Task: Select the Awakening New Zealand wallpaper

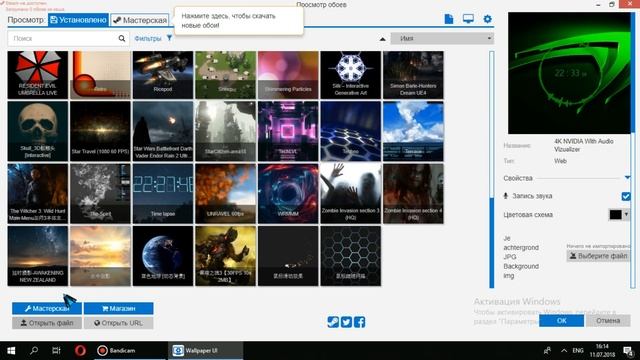Action: [x=38, y=256]
